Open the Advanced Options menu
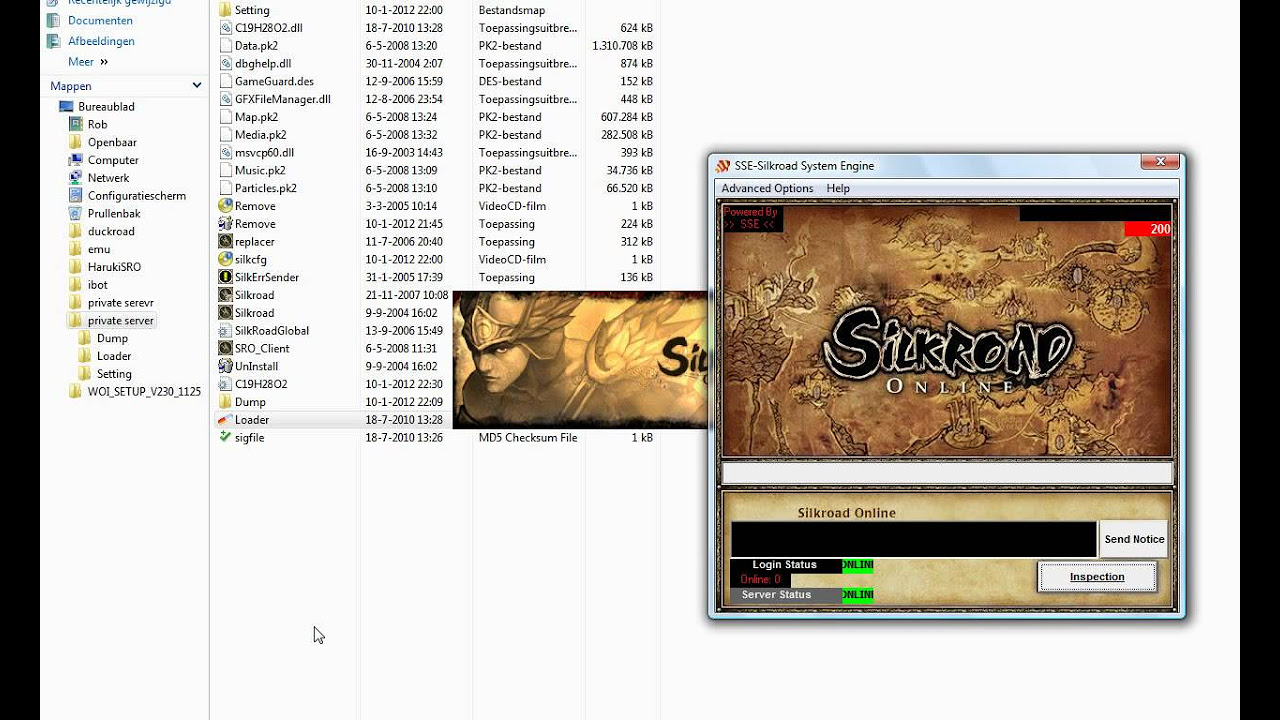The height and width of the screenshot is (720, 1280). click(x=767, y=188)
